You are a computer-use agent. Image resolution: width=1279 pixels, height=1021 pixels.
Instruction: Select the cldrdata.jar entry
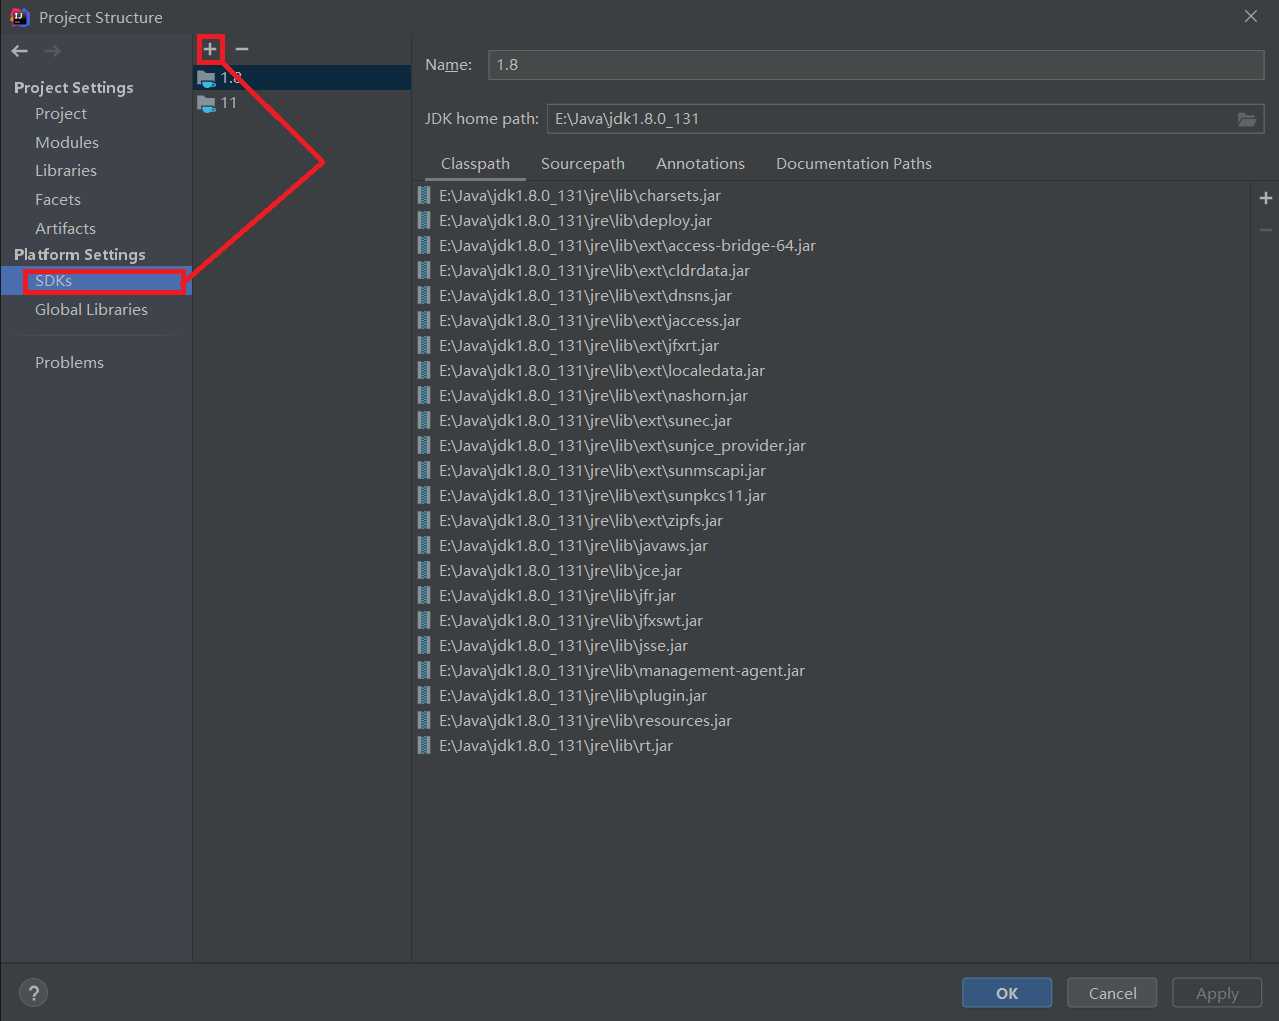pyautogui.click(x=831, y=271)
